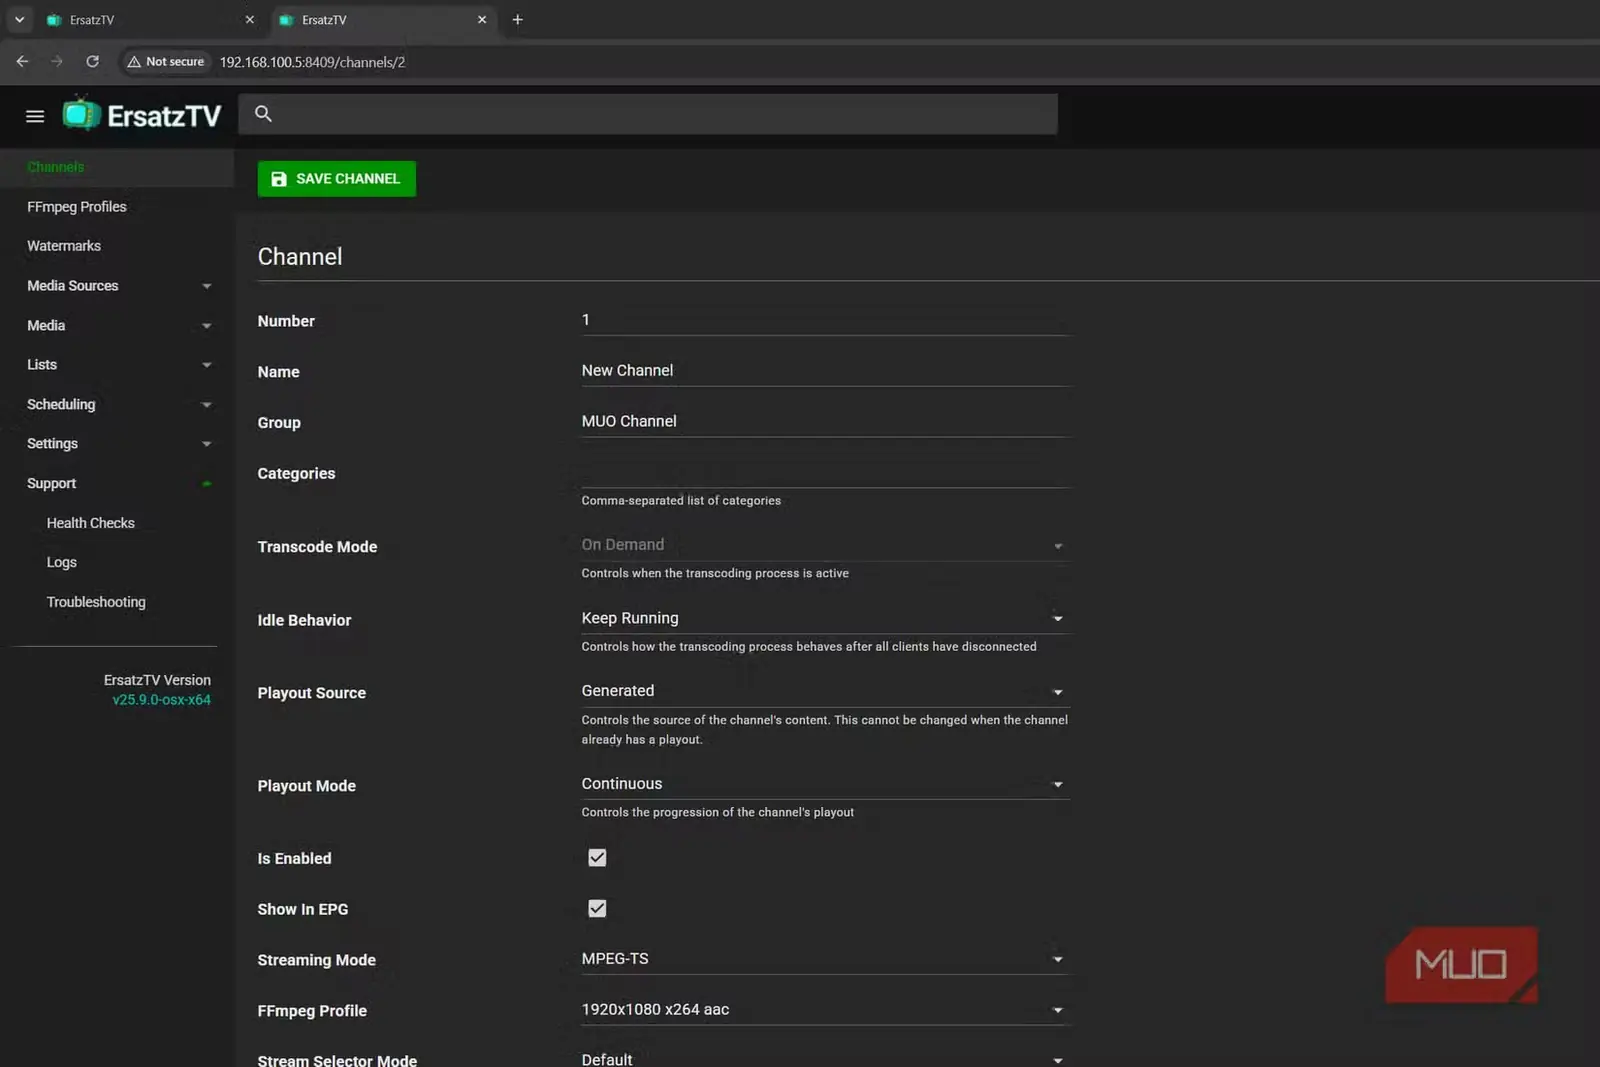
Task: Click the channel Number field
Action: 825,321
